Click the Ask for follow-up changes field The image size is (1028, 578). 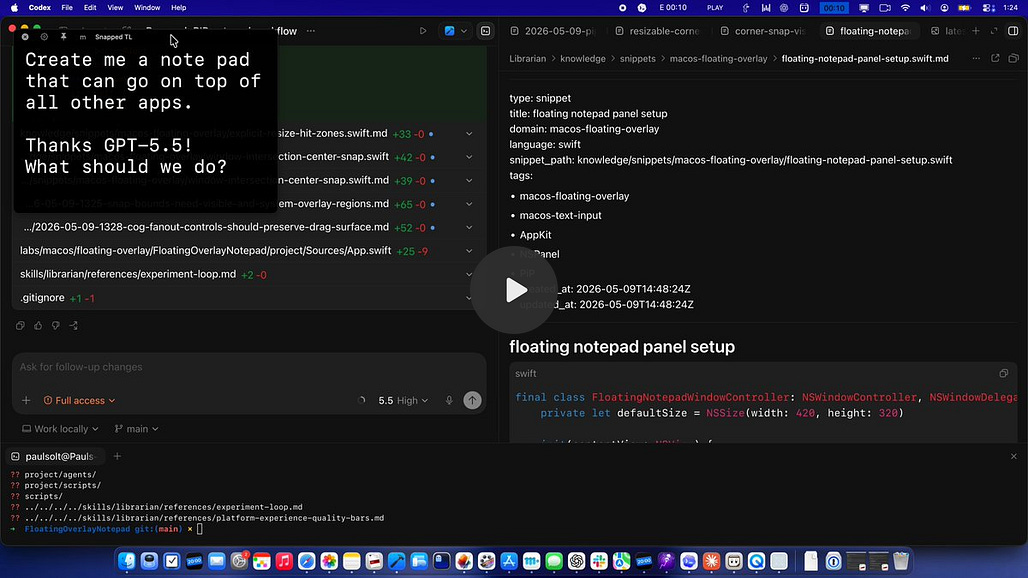click(x=249, y=367)
